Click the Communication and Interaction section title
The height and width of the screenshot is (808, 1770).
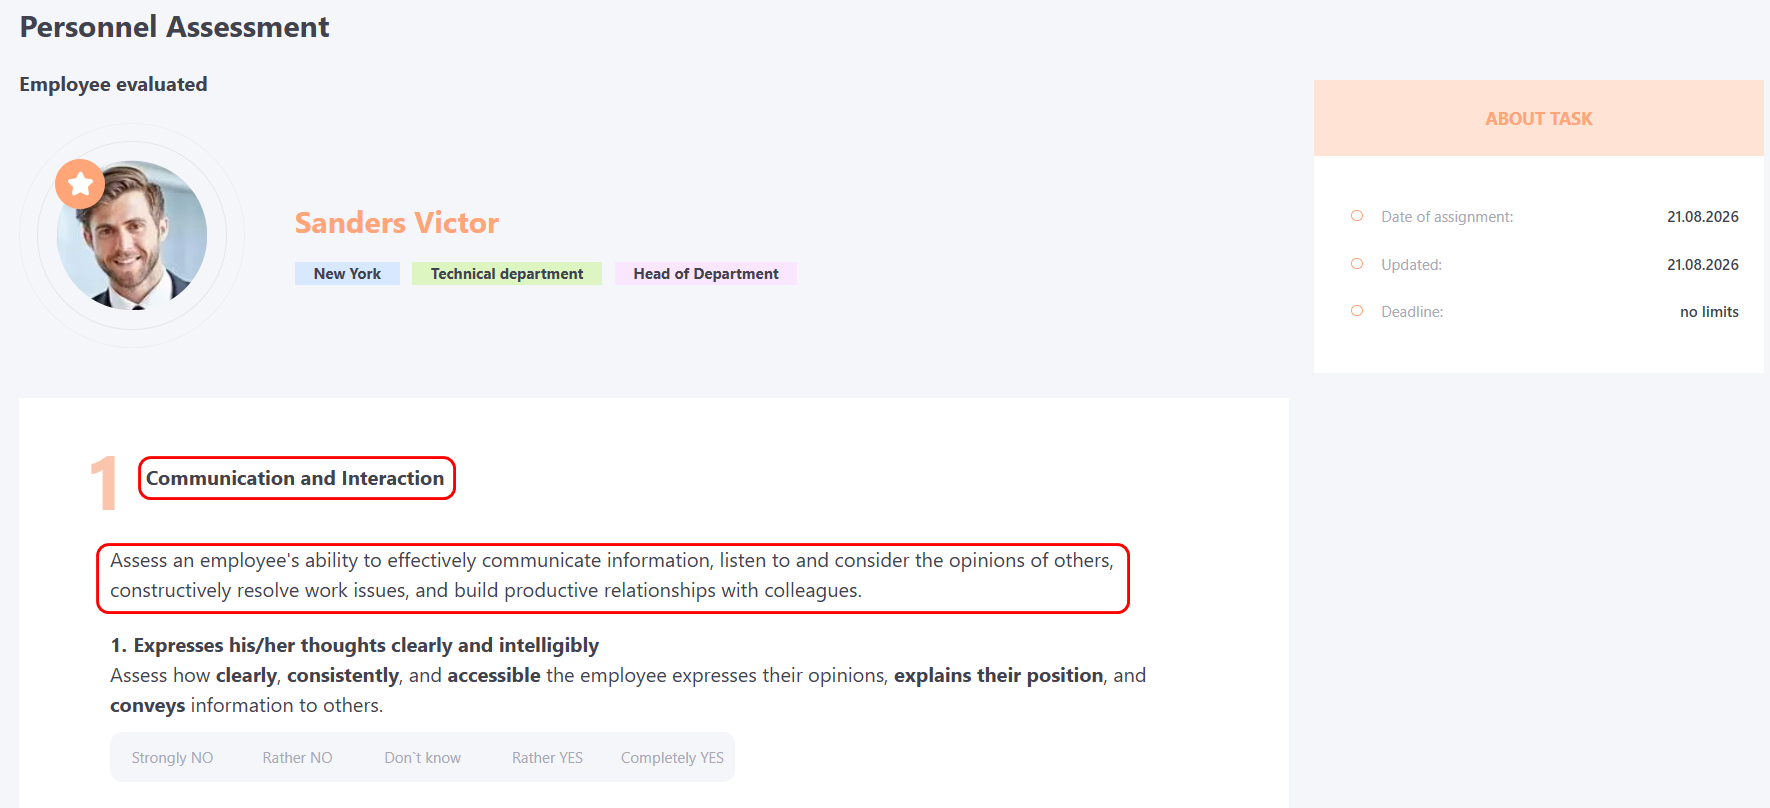[295, 478]
